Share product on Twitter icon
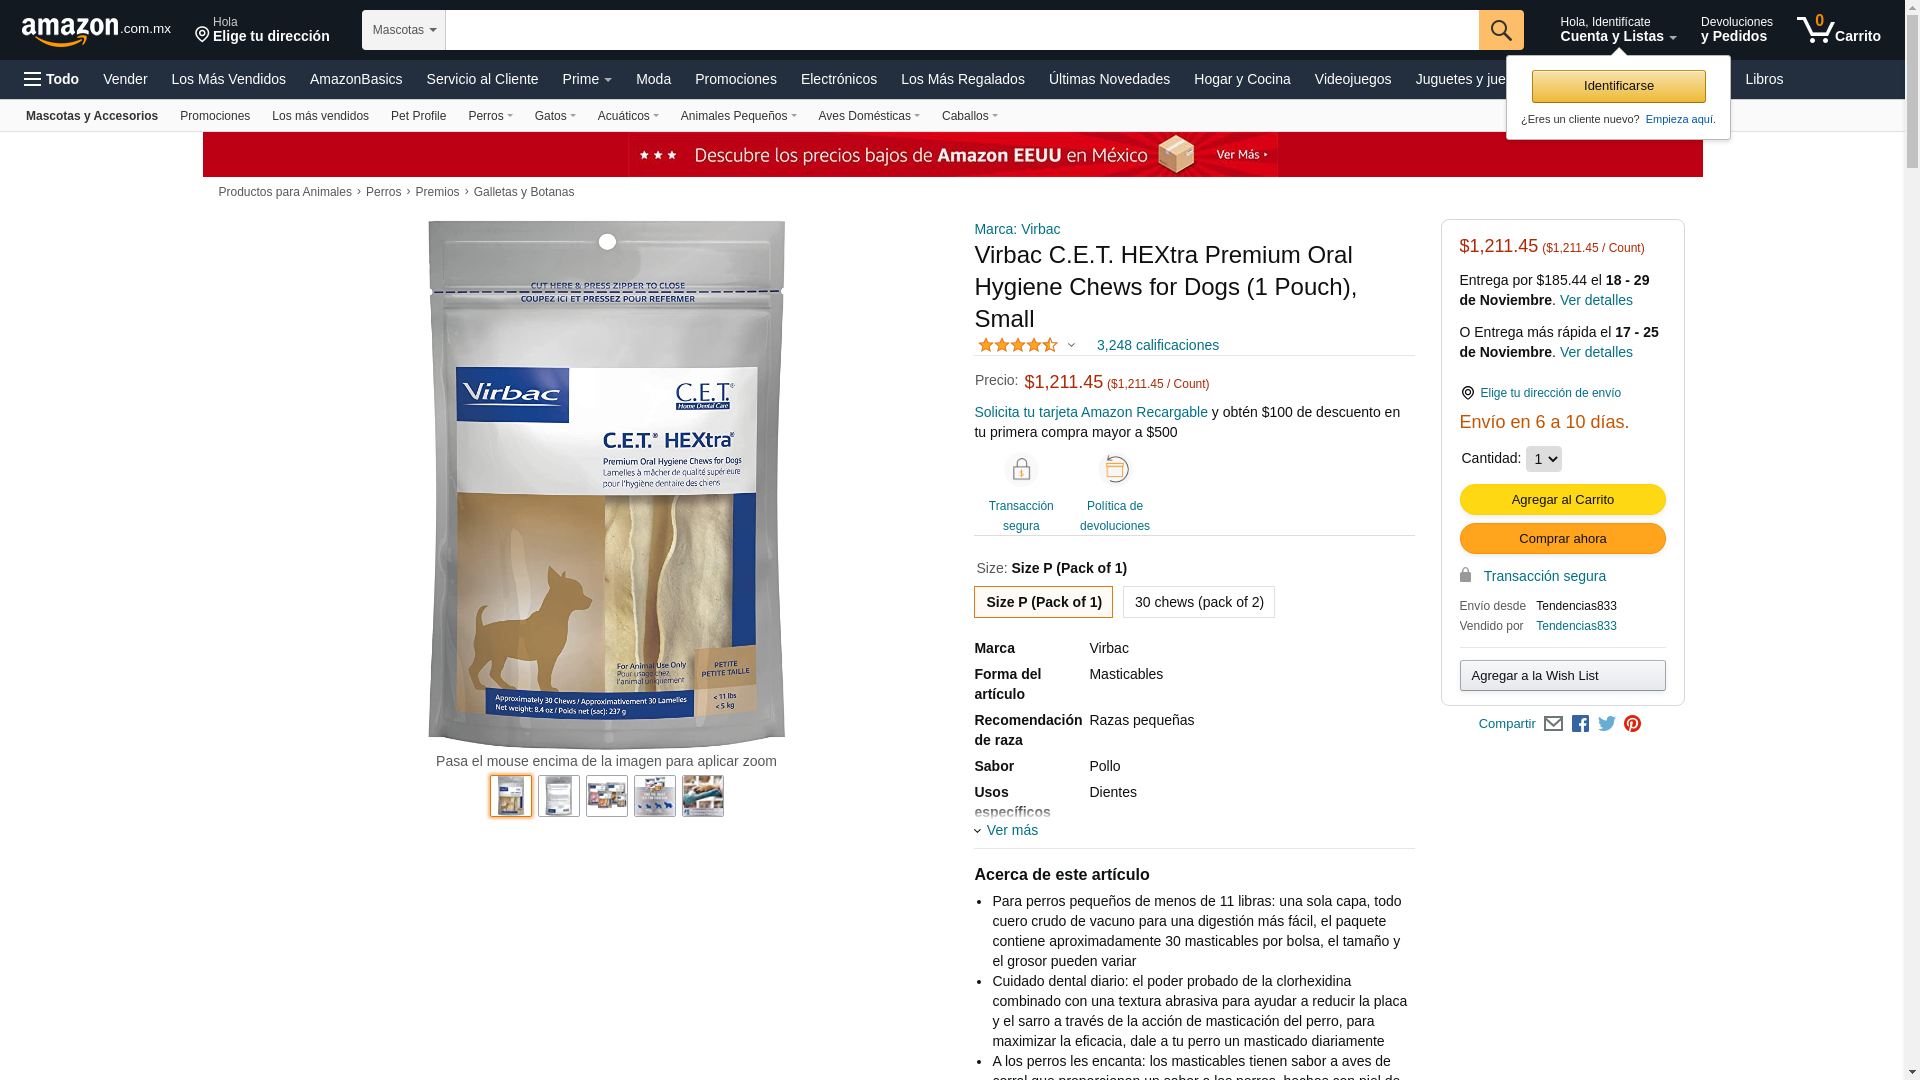Screen dimensions: 1920x1080 1607,724
